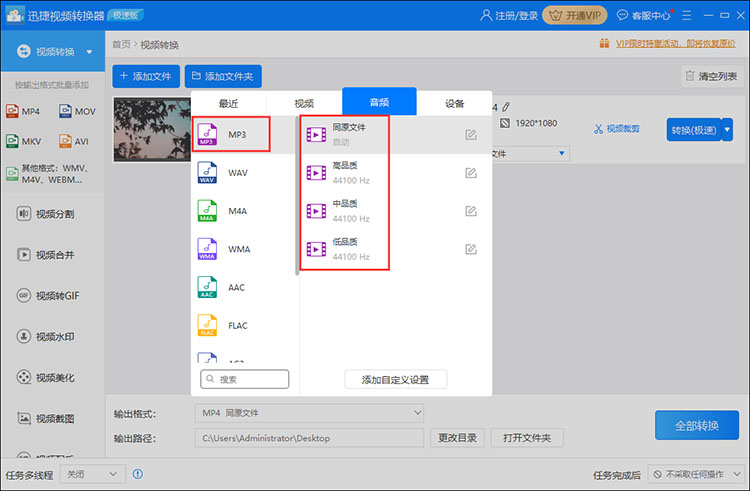Click the 转换(极速) button
This screenshot has height=491, width=750.
pyautogui.click(x=694, y=130)
